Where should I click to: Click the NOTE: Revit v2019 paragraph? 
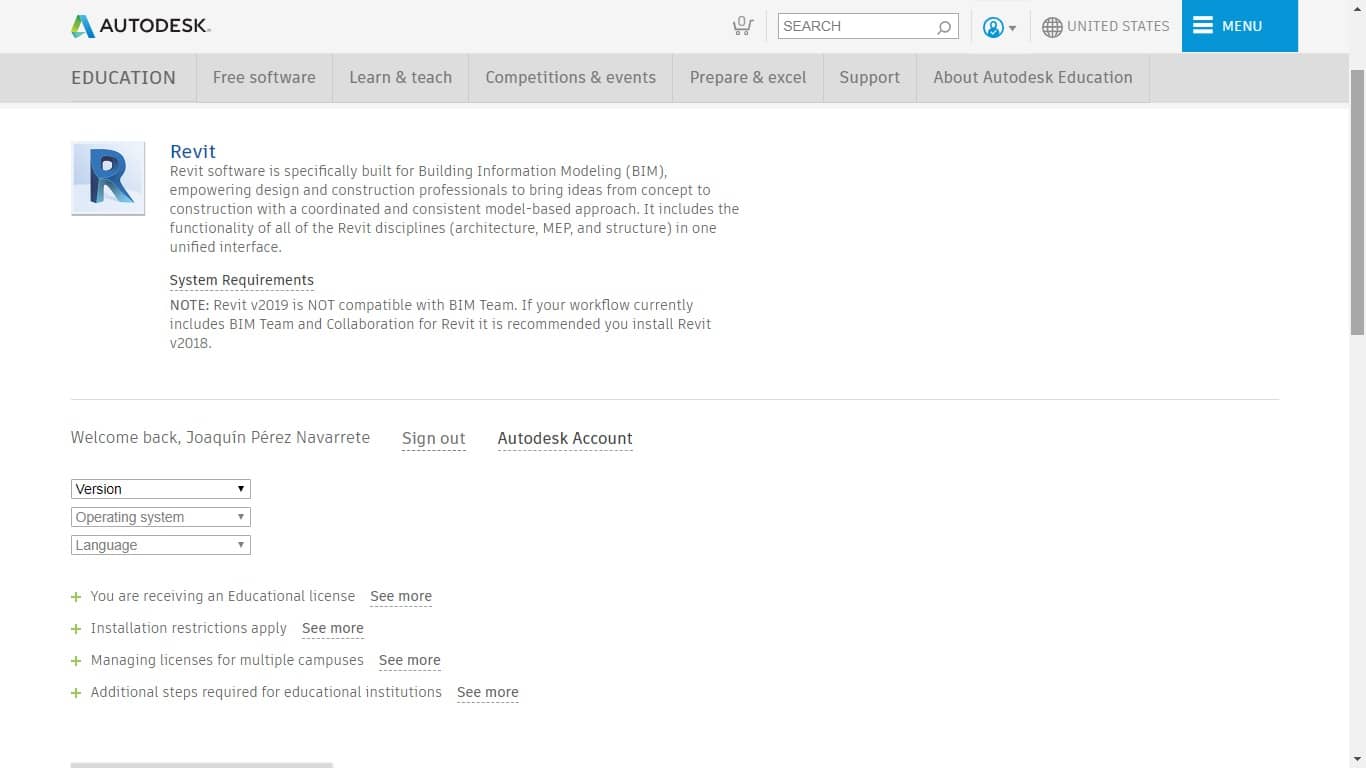[x=441, y=324]
